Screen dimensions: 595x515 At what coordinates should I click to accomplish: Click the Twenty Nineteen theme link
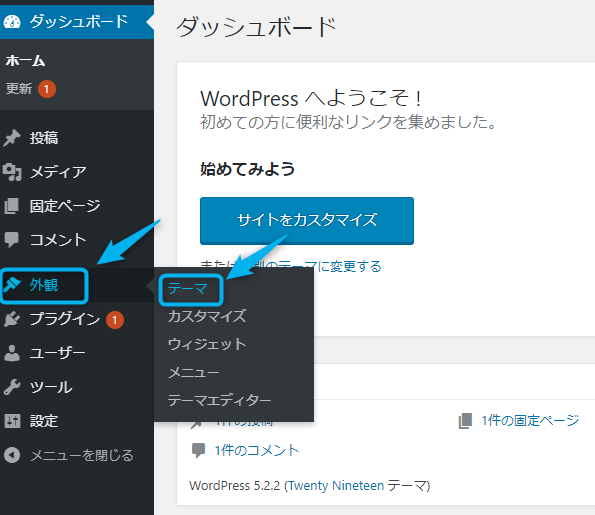point(335,486)
